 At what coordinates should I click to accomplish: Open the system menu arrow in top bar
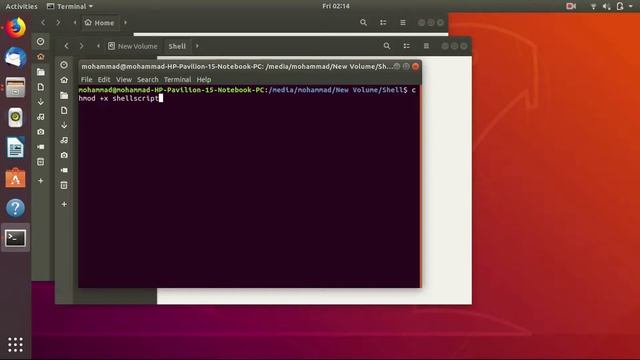[632, 6]
